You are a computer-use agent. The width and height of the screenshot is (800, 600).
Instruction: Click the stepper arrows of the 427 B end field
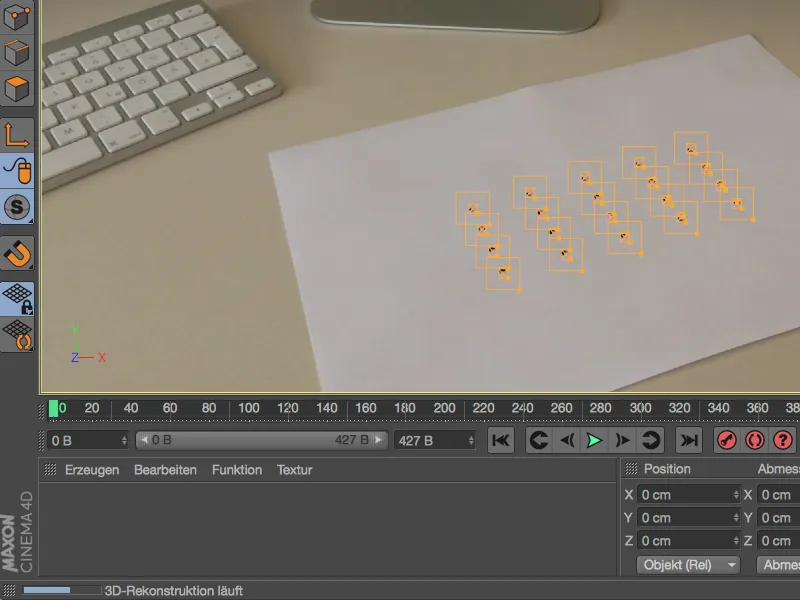tap(471, 441)
